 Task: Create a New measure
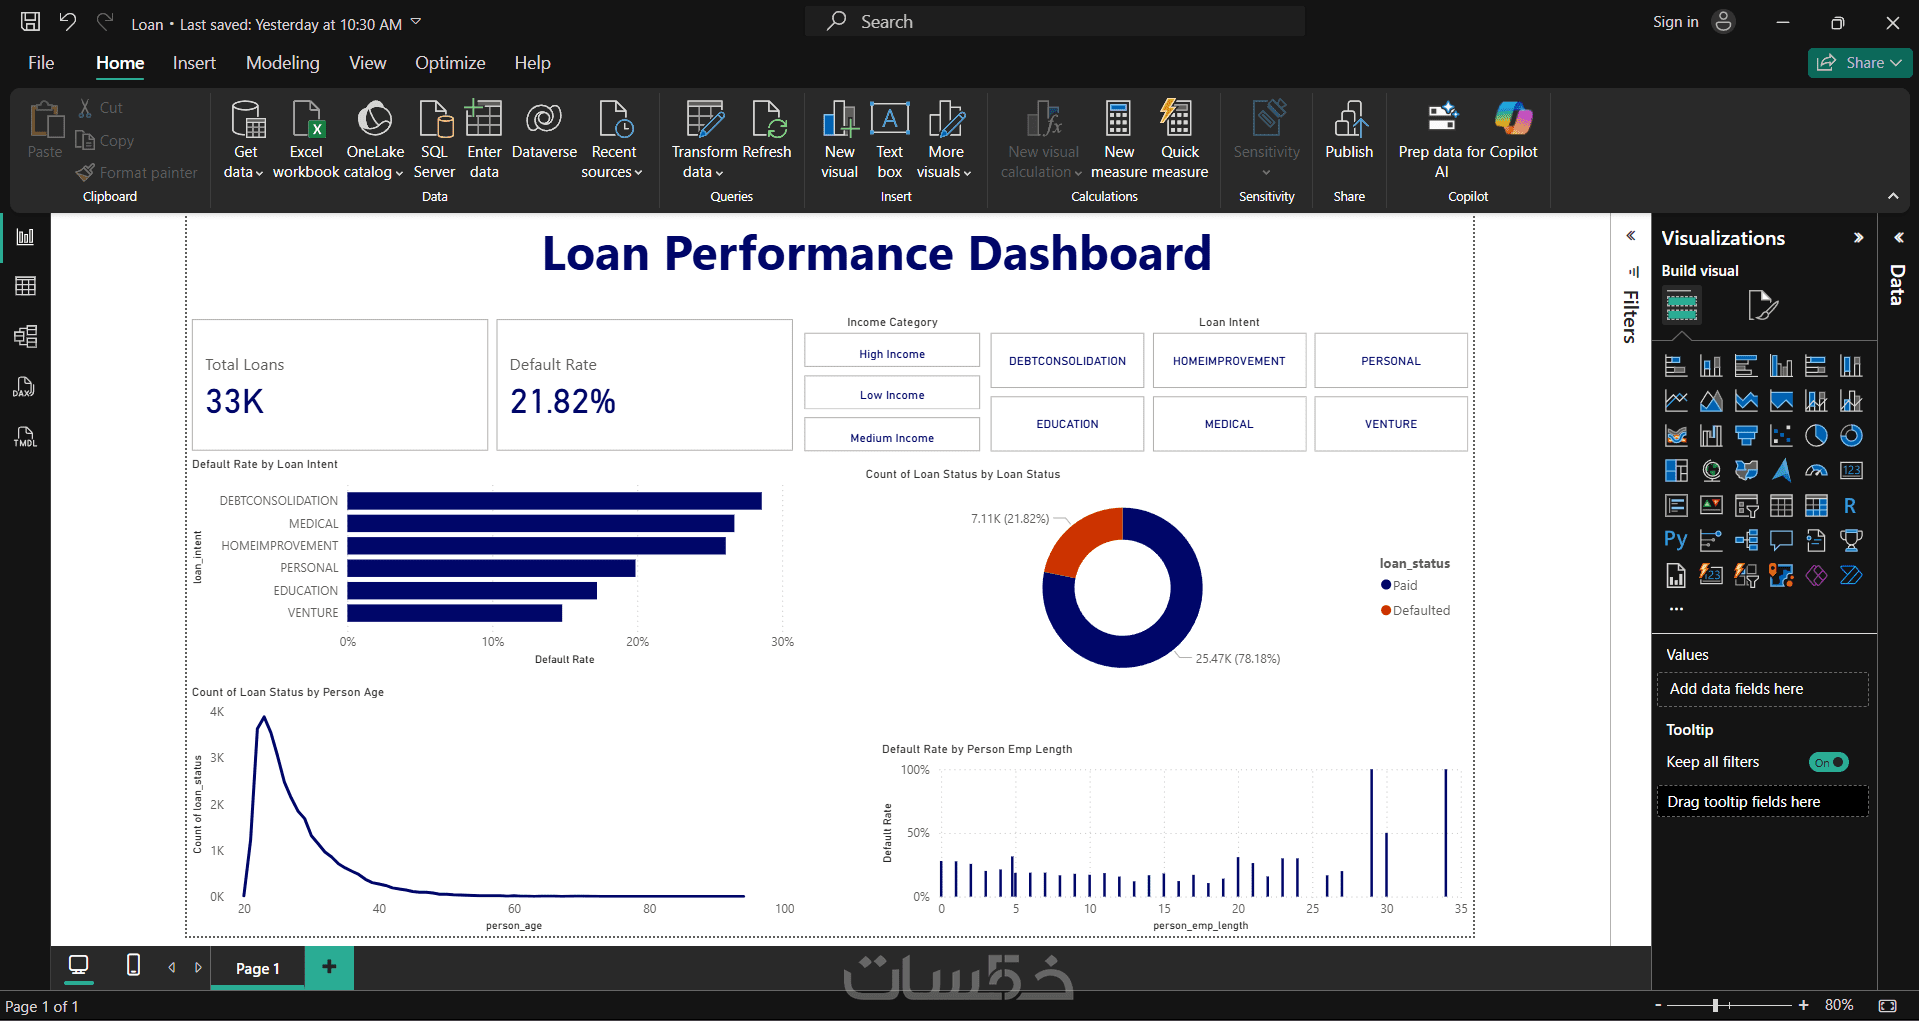(x=1119, y=140)
